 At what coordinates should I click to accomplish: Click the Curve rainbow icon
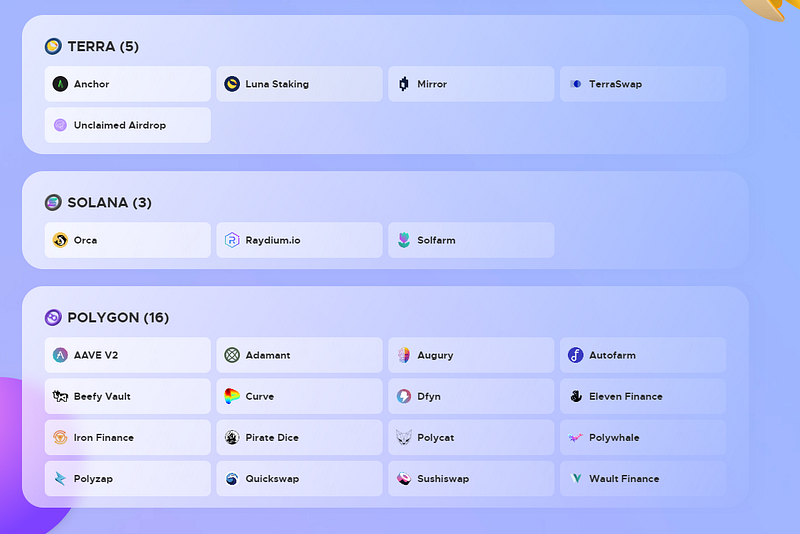click(x=232, y=396)
